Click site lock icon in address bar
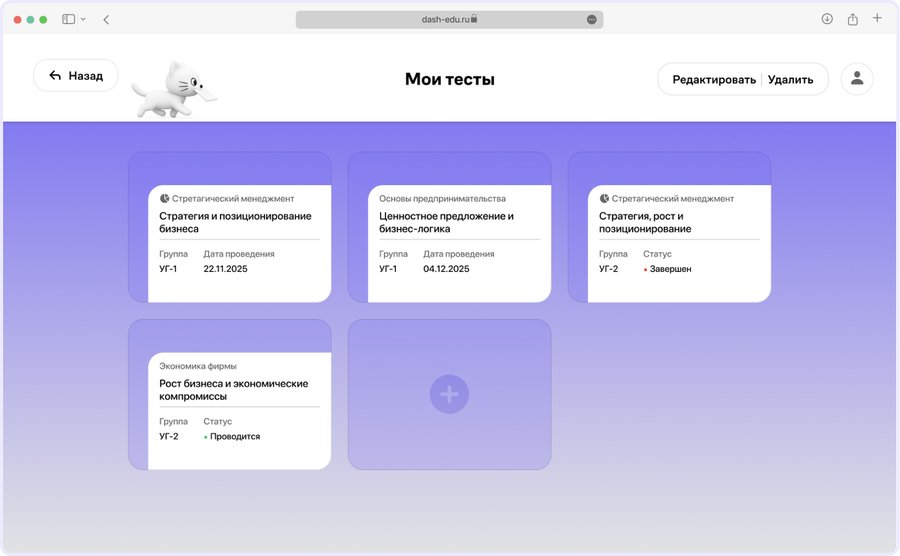 [x=474, y=19]
